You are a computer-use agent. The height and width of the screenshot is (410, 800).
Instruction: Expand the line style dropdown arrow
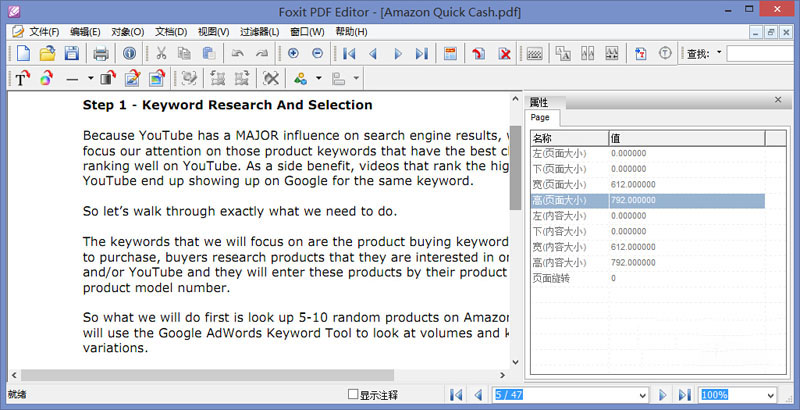pyautogui.click(x=90, y=78)
